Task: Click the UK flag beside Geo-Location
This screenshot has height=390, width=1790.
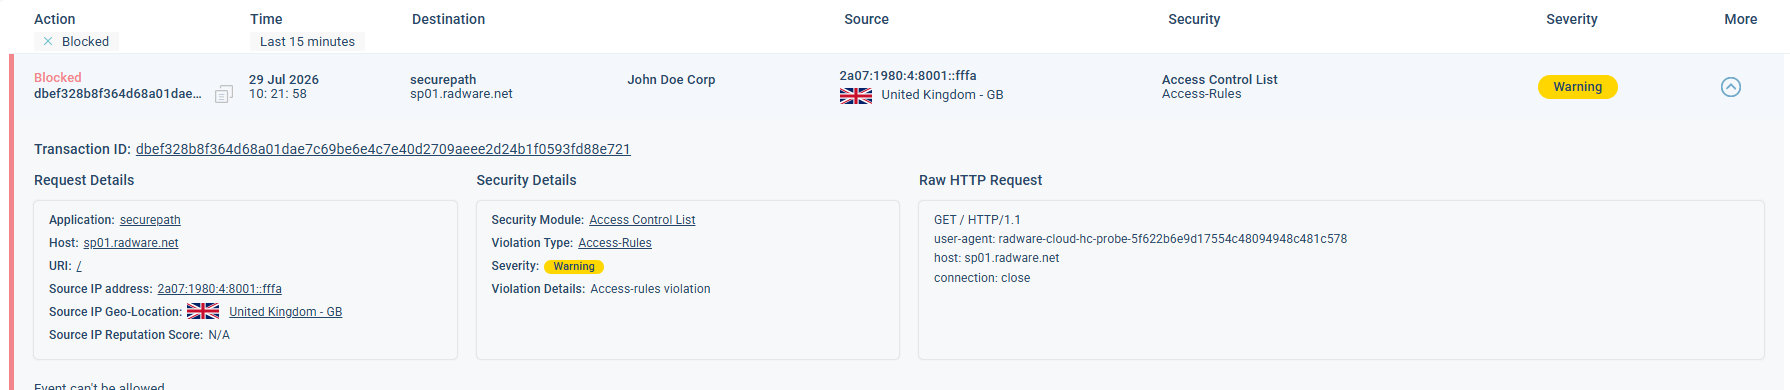Action: (x=203, y=312)
